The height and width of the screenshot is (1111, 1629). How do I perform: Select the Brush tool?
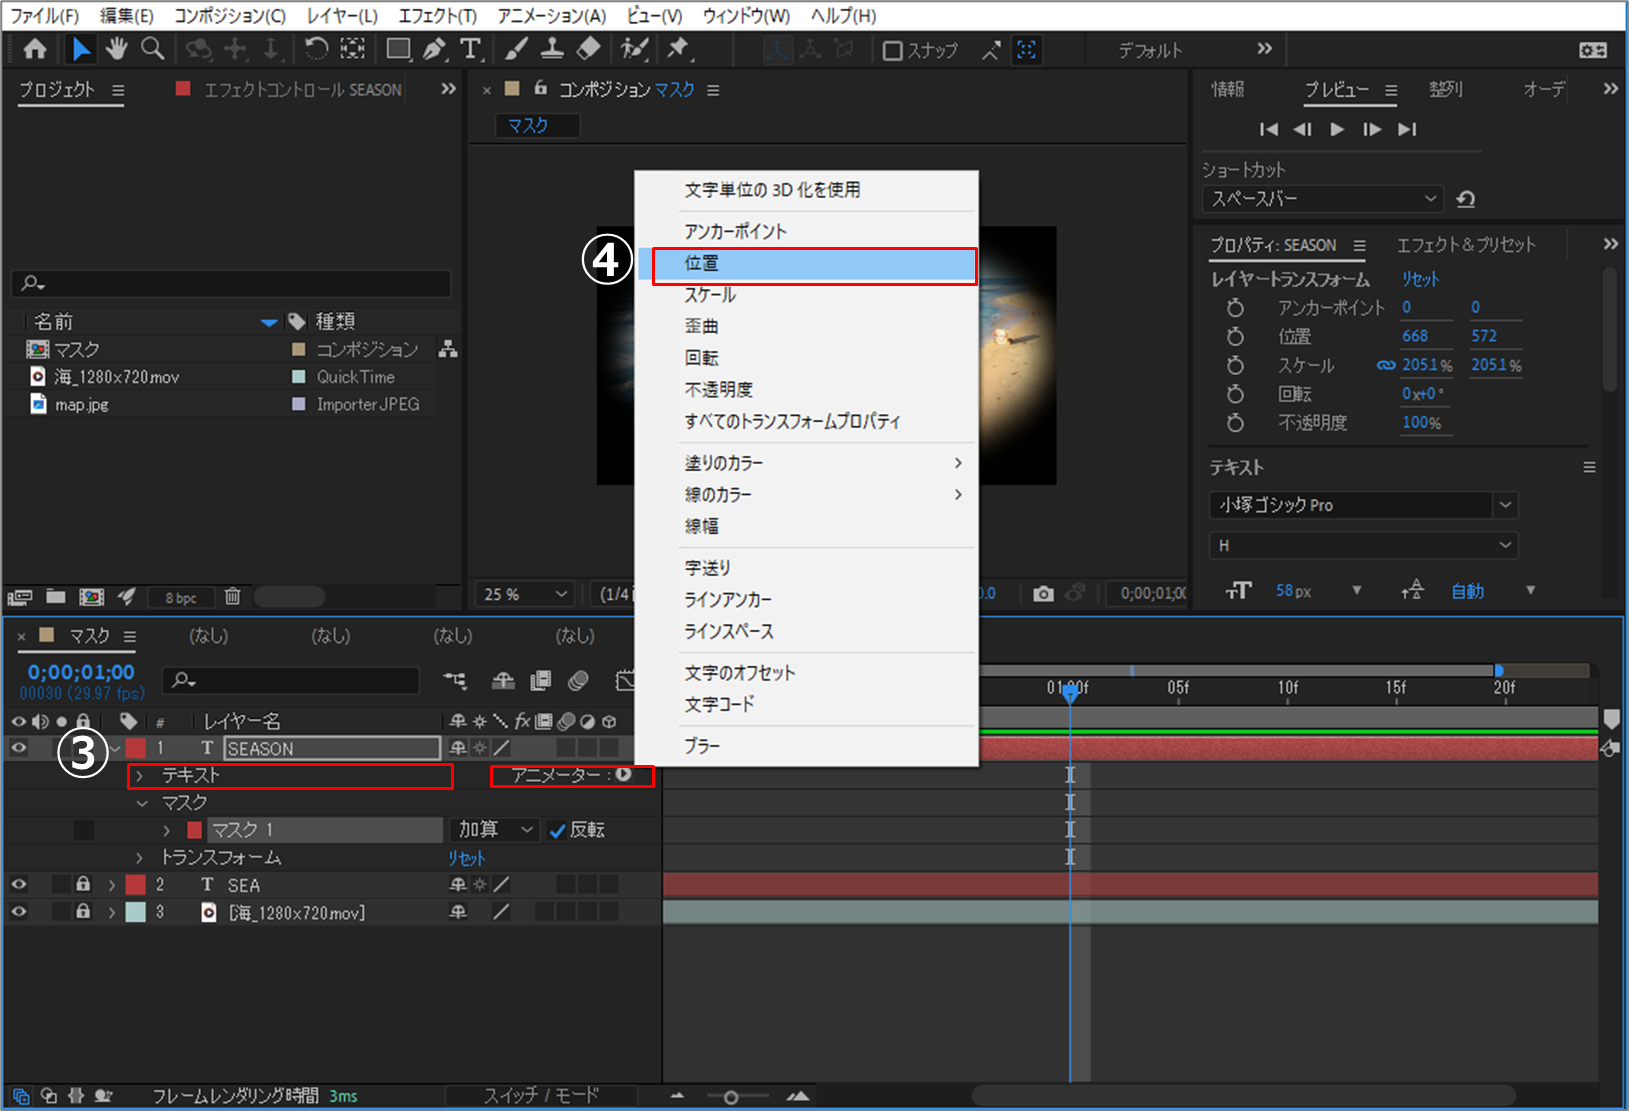(516, 49)
